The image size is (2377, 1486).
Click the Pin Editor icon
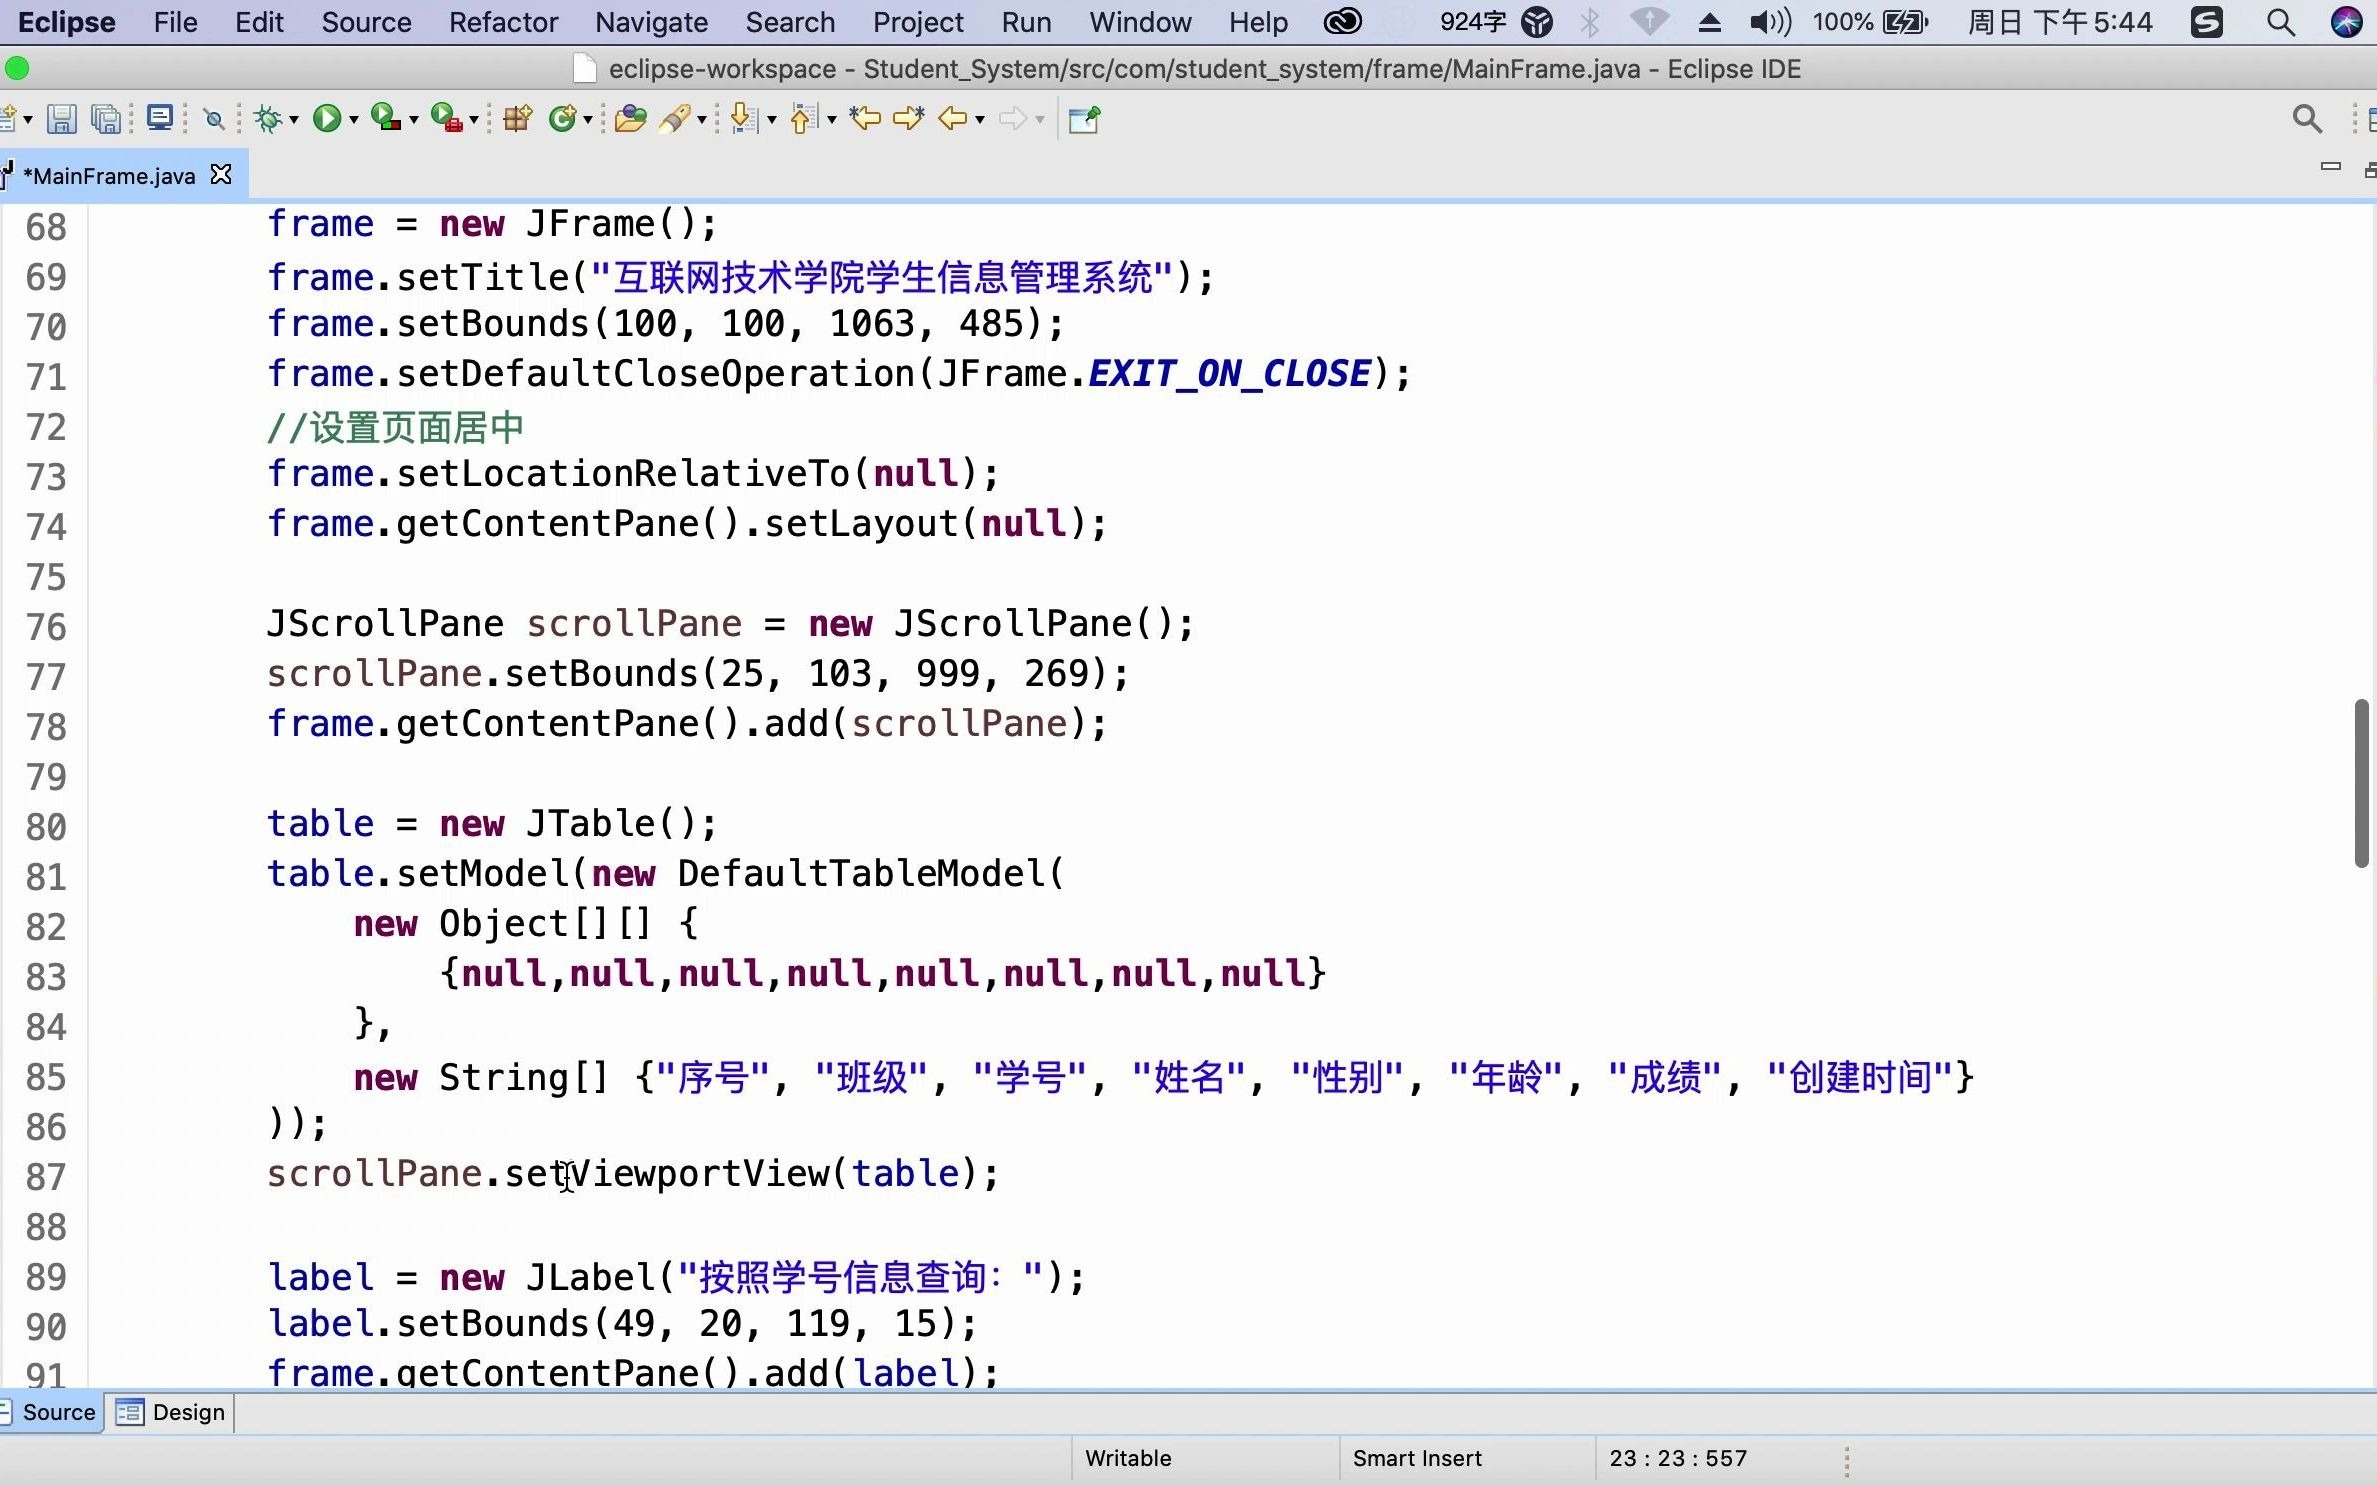pyautogui.click(x=1084, y=119)
